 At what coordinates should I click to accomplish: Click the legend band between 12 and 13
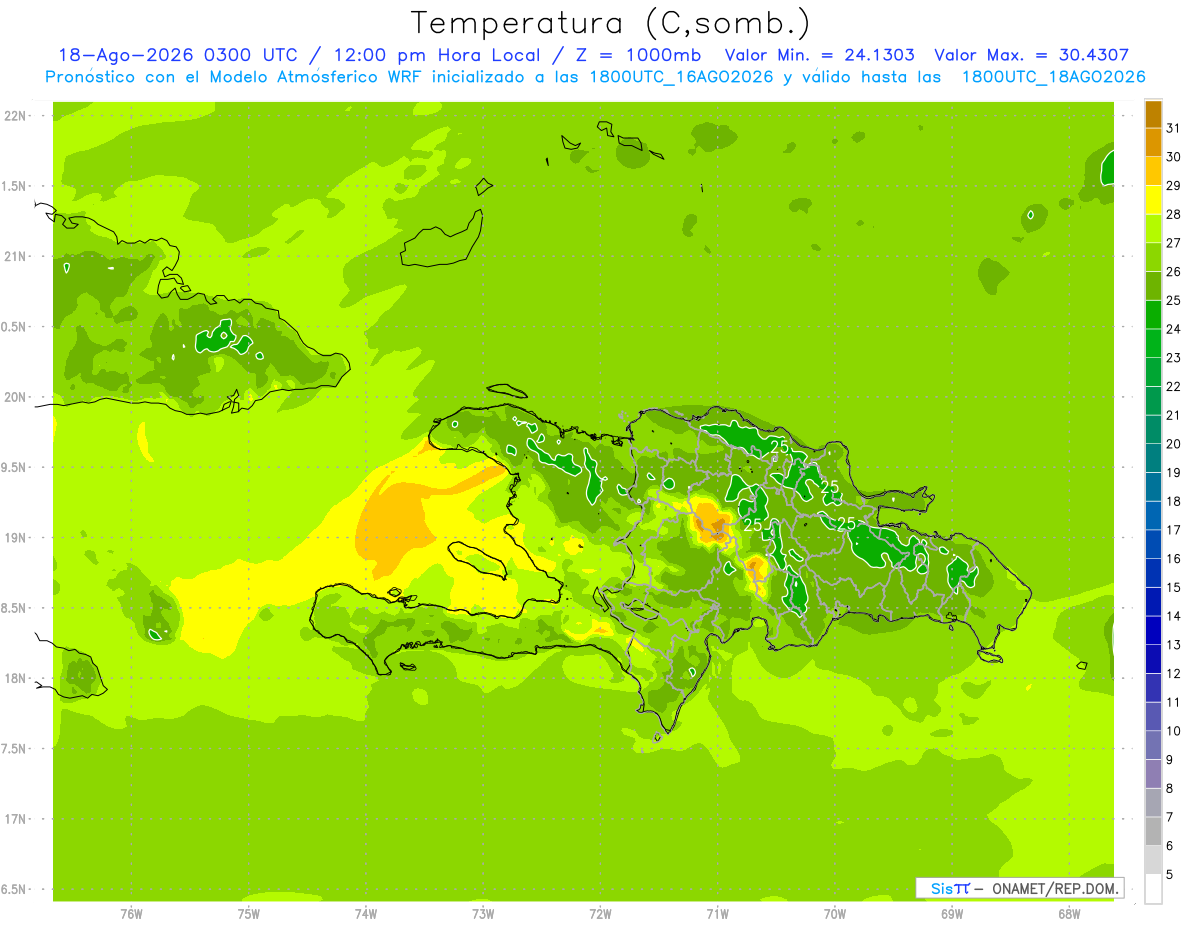(x=1153, y=659)
